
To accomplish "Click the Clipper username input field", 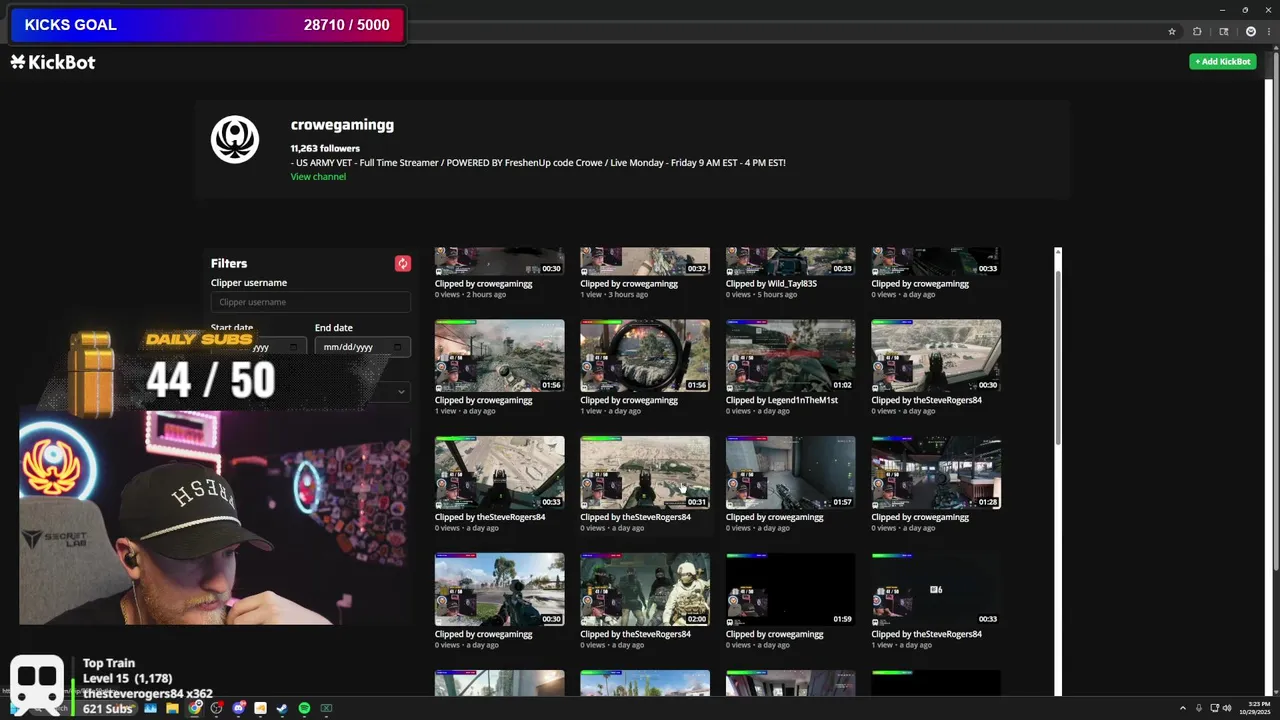I will (310, 302).
